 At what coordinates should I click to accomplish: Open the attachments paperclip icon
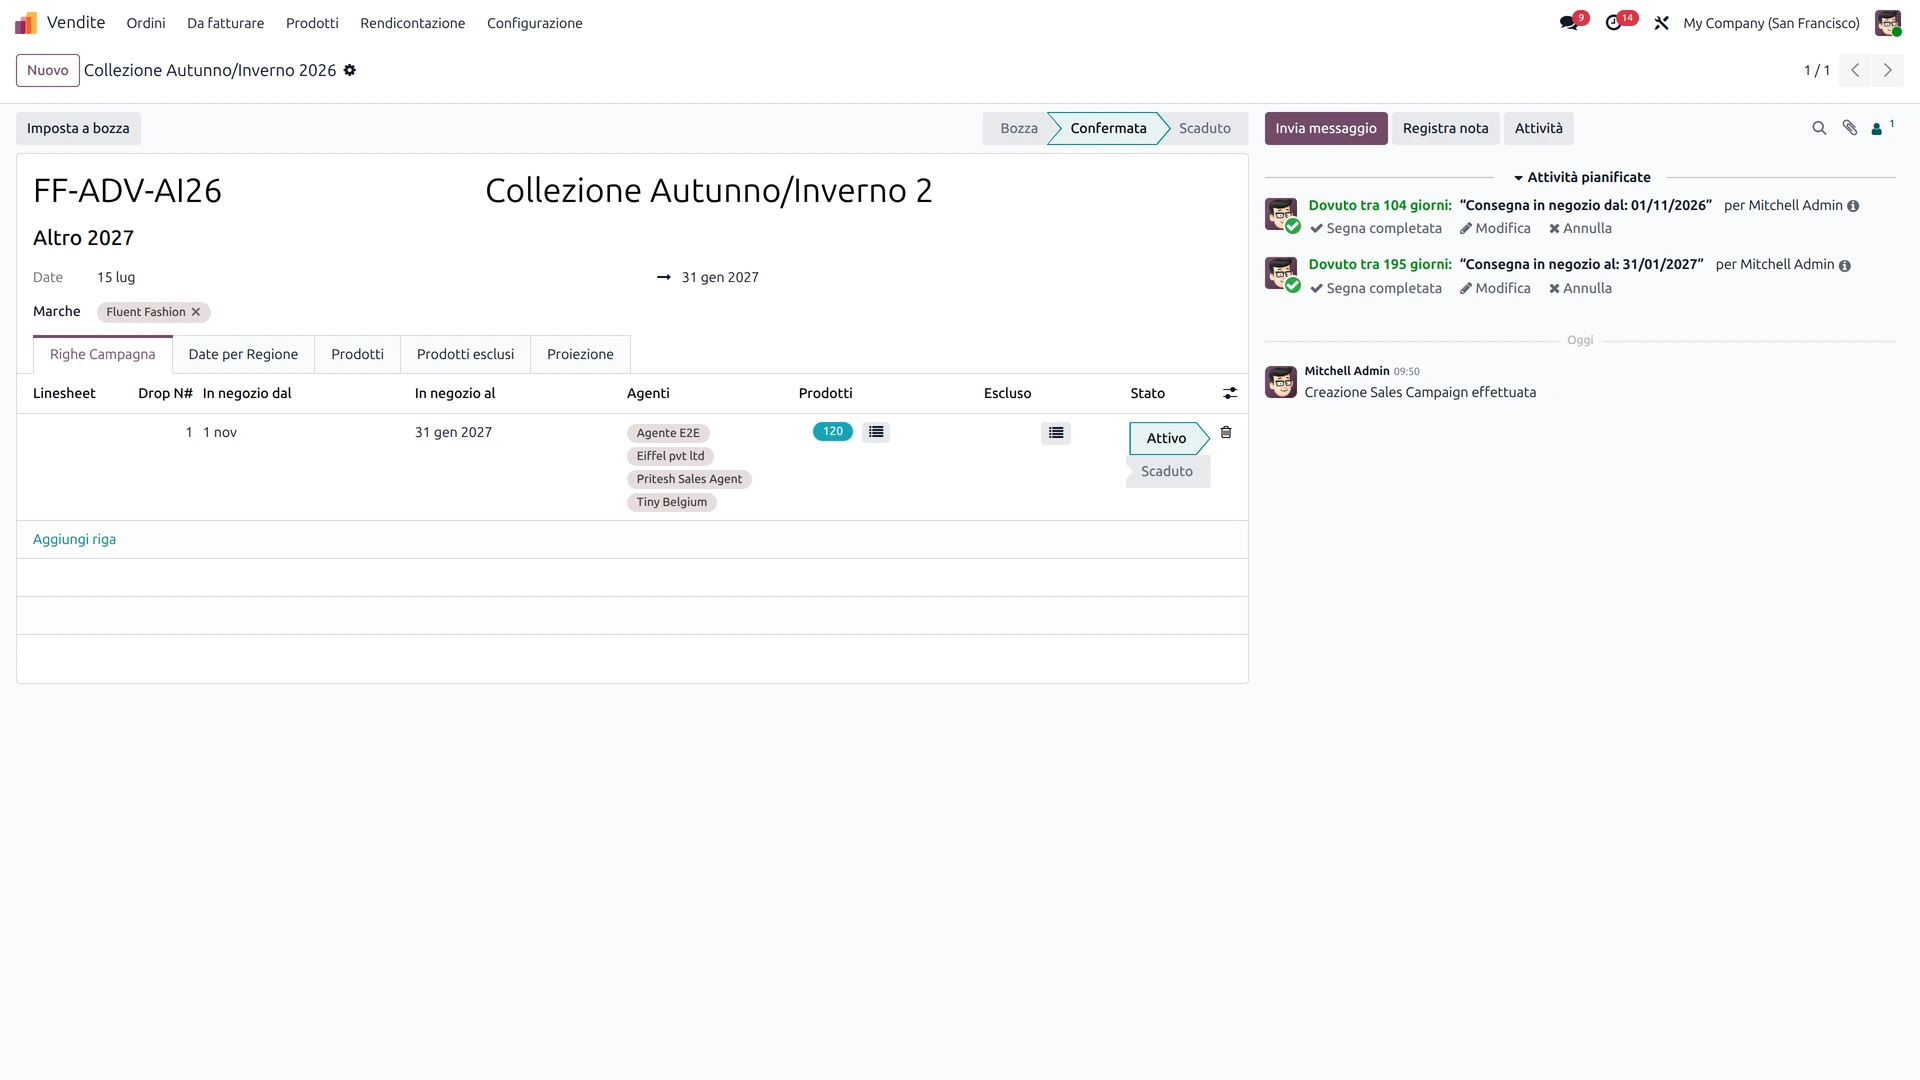[x=1849, y=128]
